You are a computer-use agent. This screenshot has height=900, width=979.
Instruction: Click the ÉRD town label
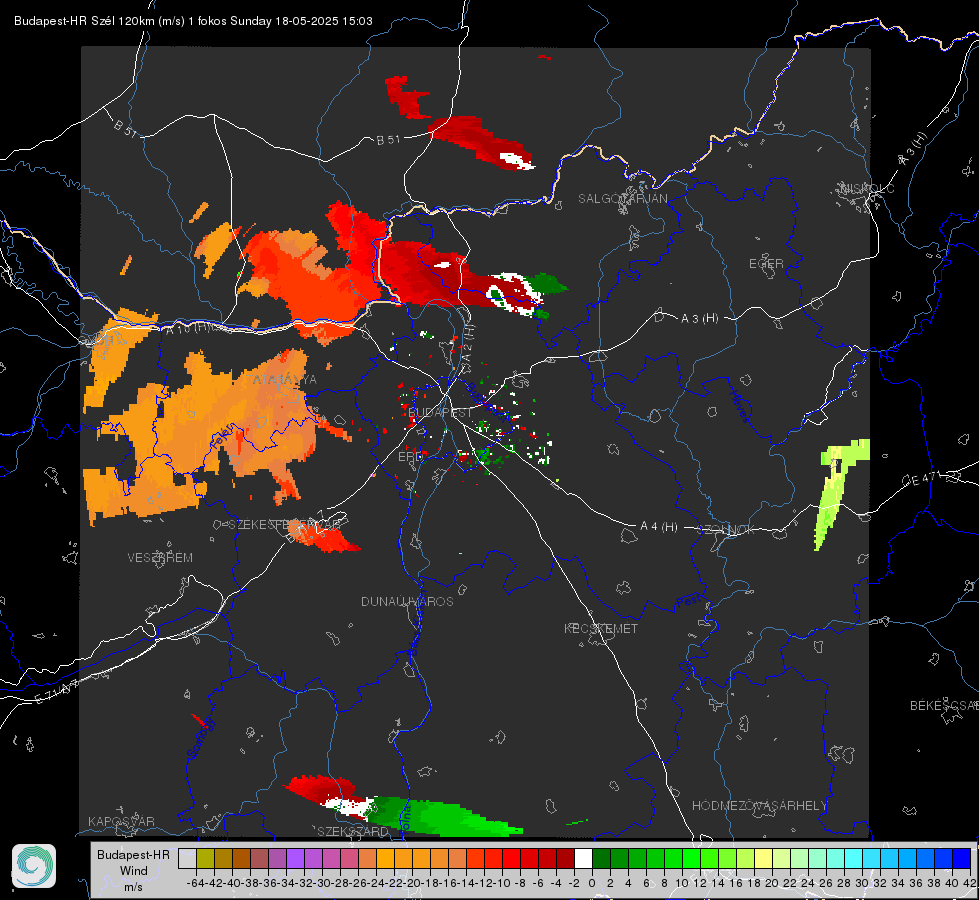410,457
